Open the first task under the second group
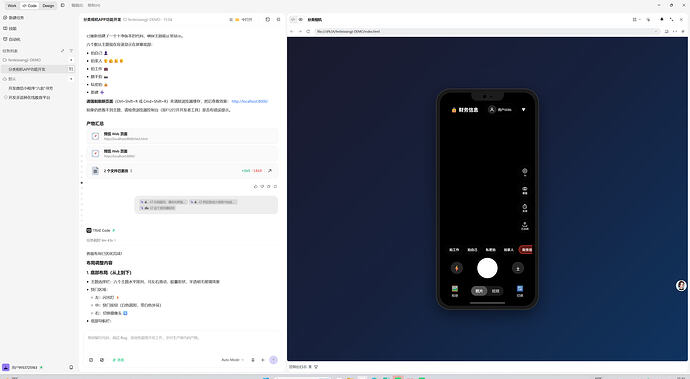This screenshot has width=690, height=379. pos(31,88)
